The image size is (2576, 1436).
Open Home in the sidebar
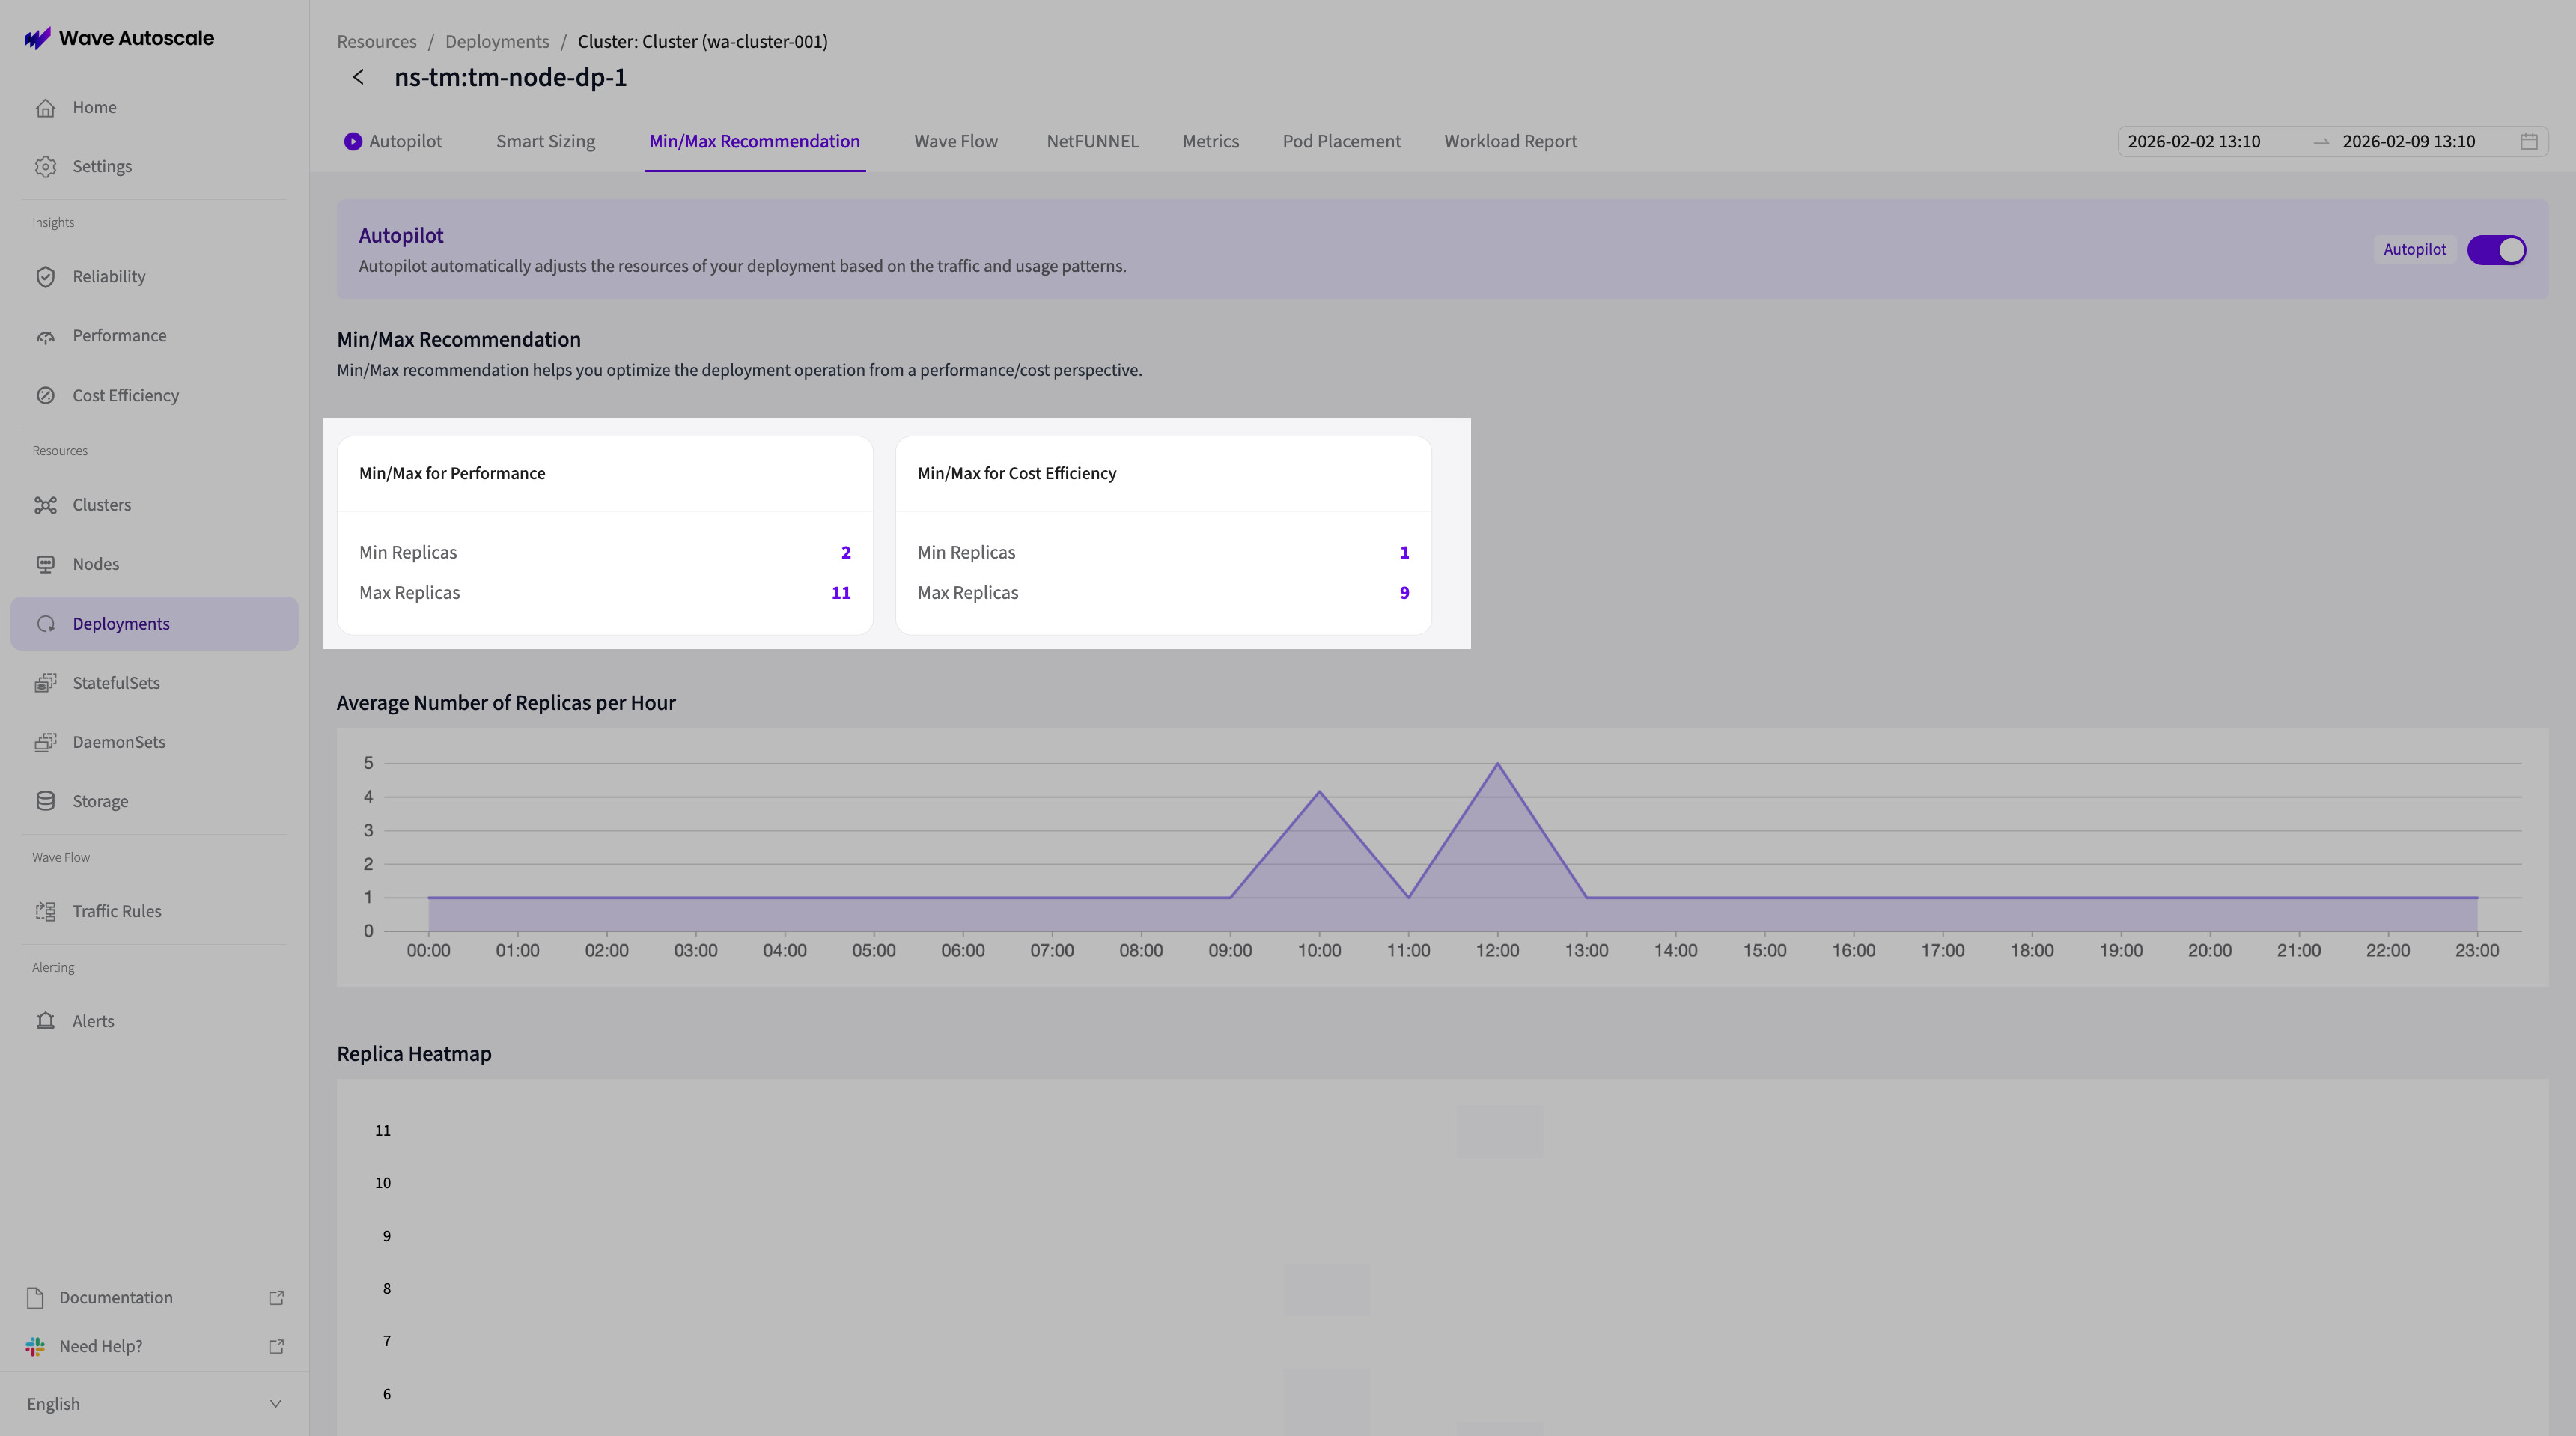(x=154, y=108)
